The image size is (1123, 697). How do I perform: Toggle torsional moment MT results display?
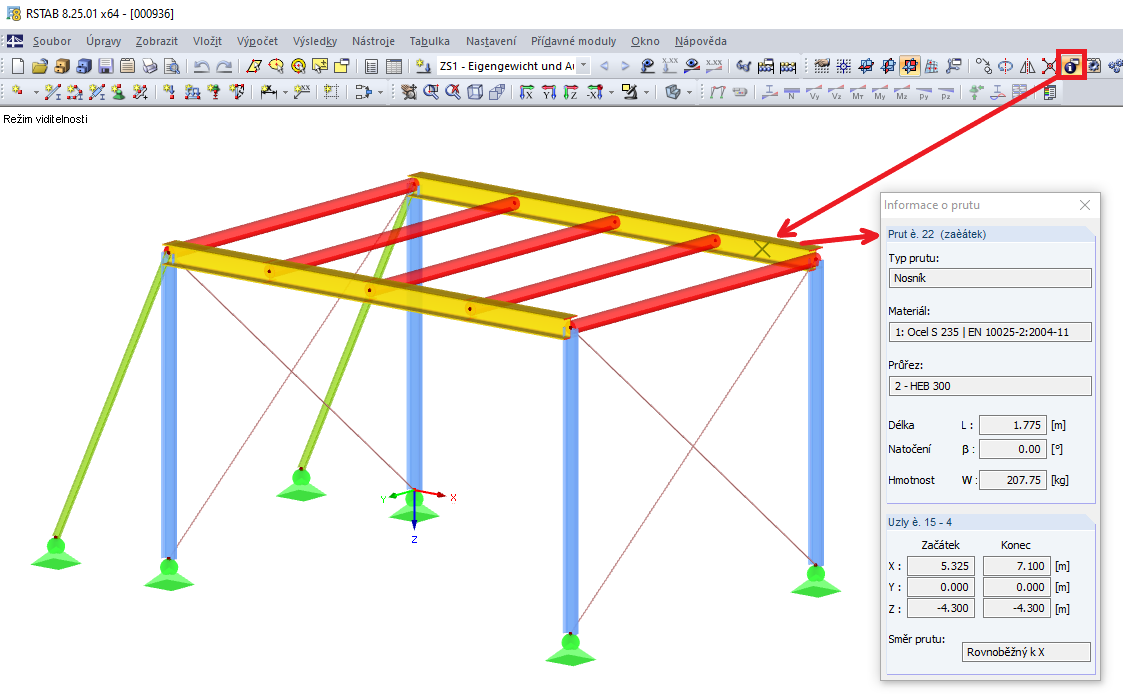click(x=857, y=92)
